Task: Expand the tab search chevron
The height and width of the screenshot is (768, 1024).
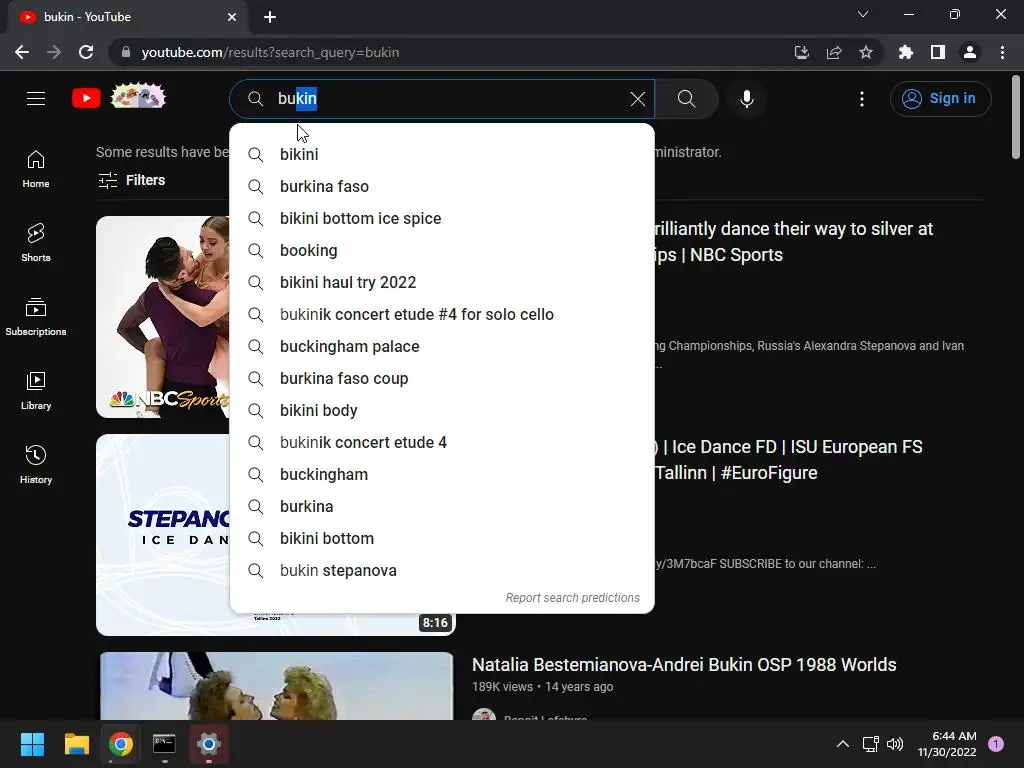Action: [863, 14]
